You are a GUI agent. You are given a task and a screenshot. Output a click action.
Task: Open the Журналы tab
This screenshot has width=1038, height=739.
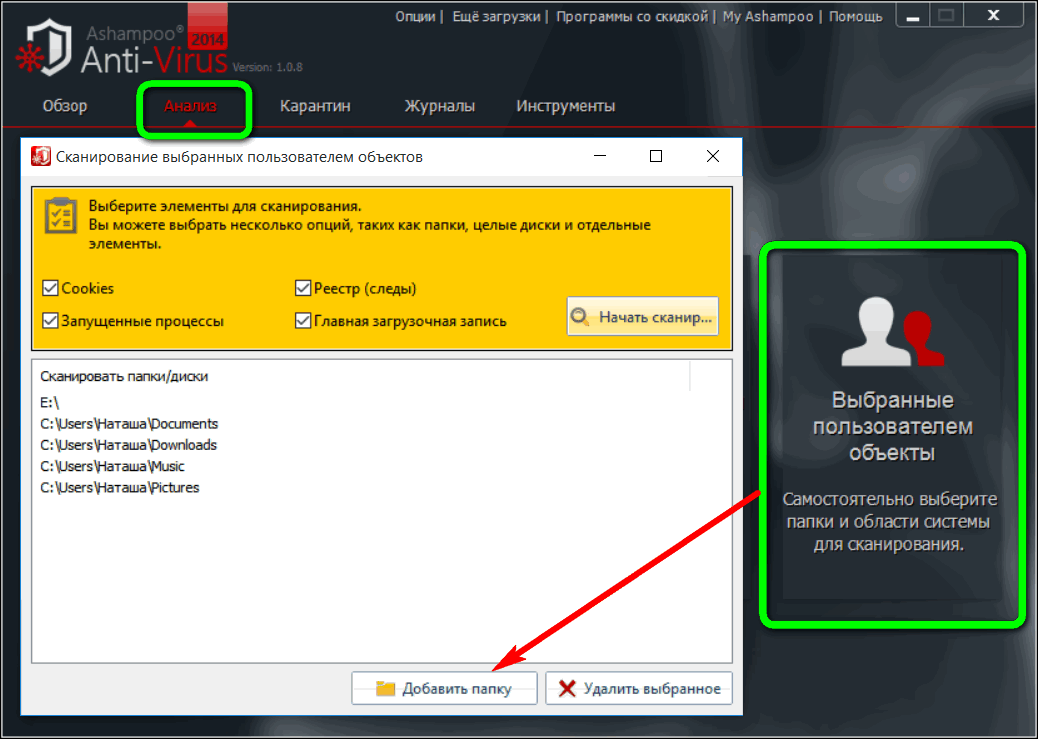(x=439, y=106)
